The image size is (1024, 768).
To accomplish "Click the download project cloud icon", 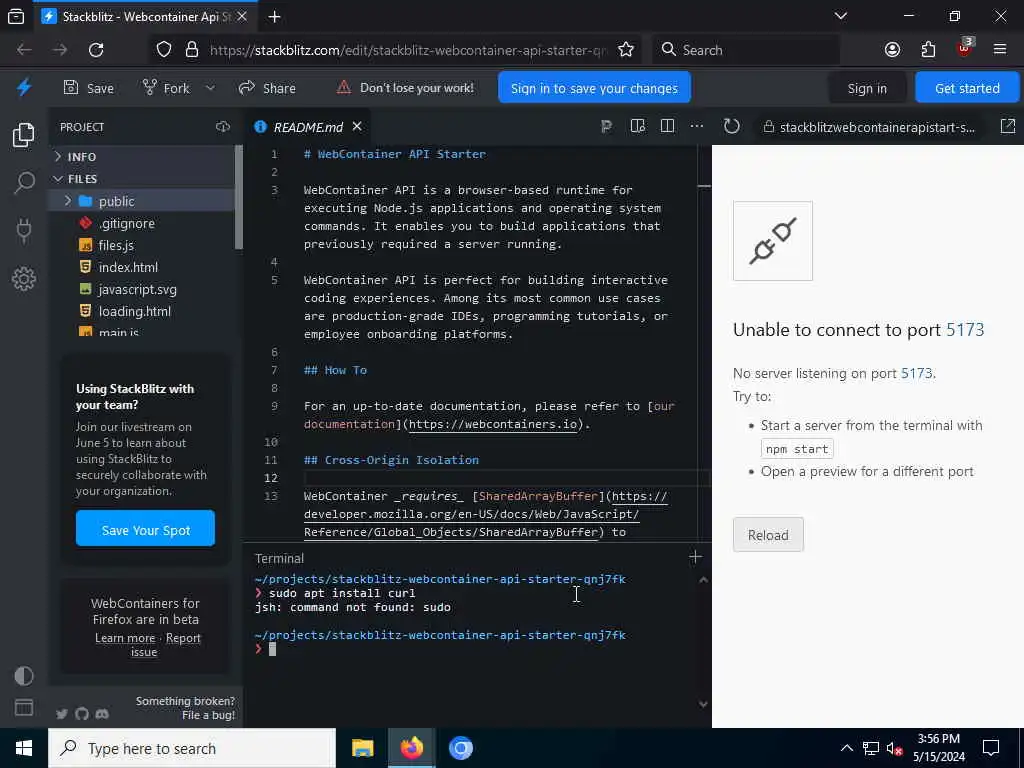I will click(223, 127).
